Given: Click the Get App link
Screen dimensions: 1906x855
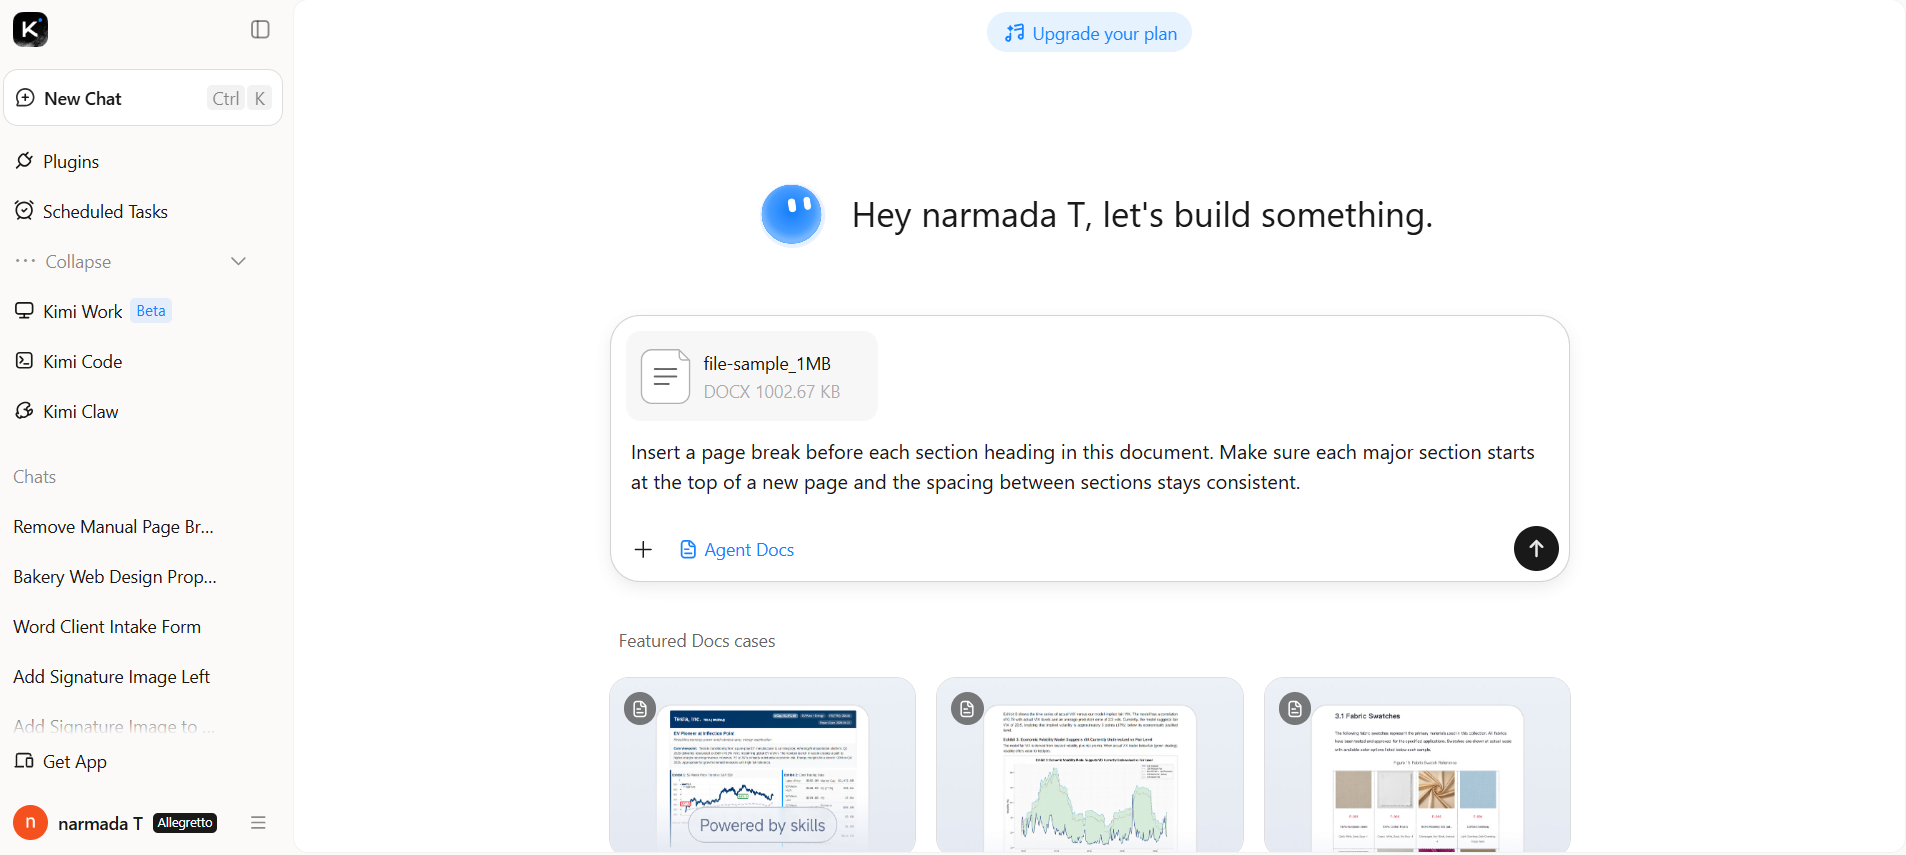Looking at the screenshot, I should [75, 761].
